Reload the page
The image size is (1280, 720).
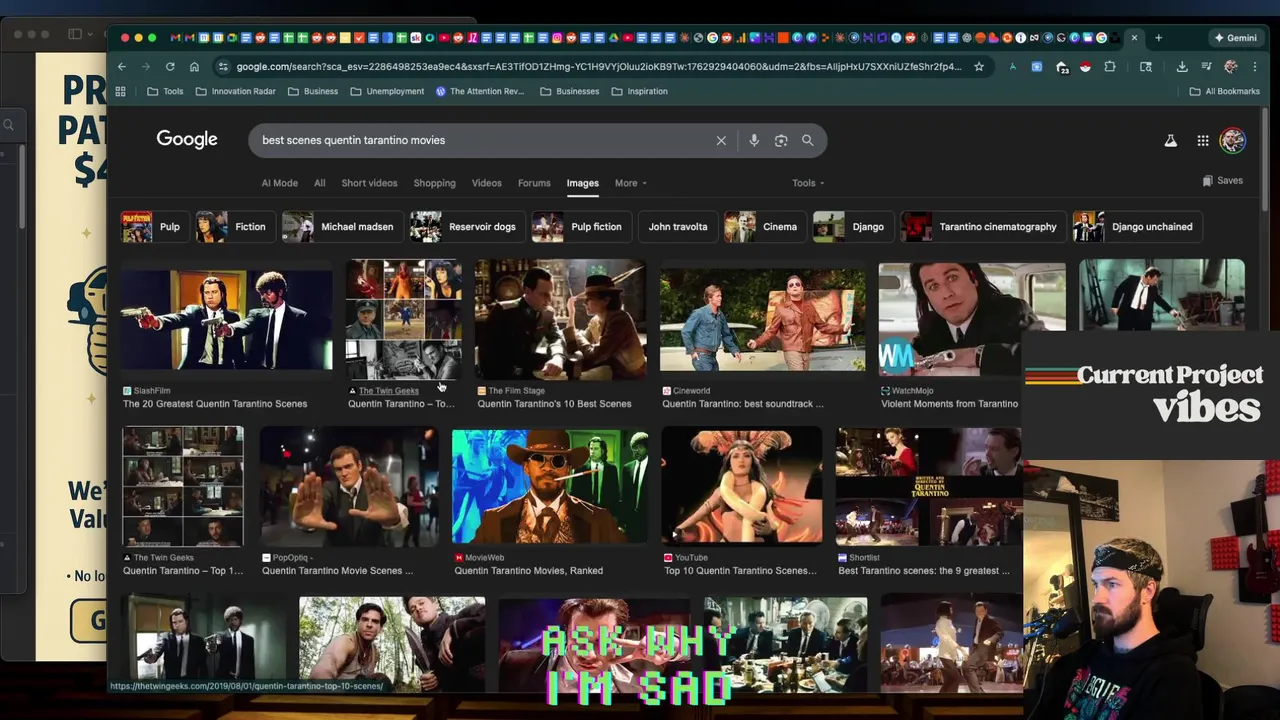point(170,67)
